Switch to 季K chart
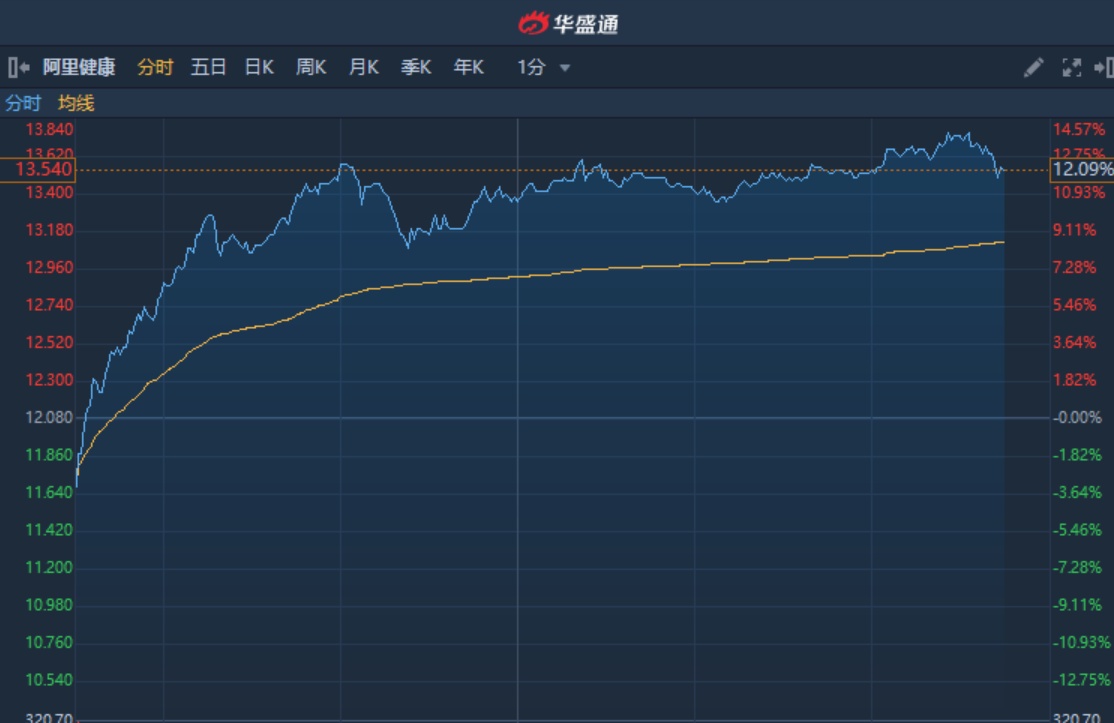 pyautogui.click(x=415, y=68)
